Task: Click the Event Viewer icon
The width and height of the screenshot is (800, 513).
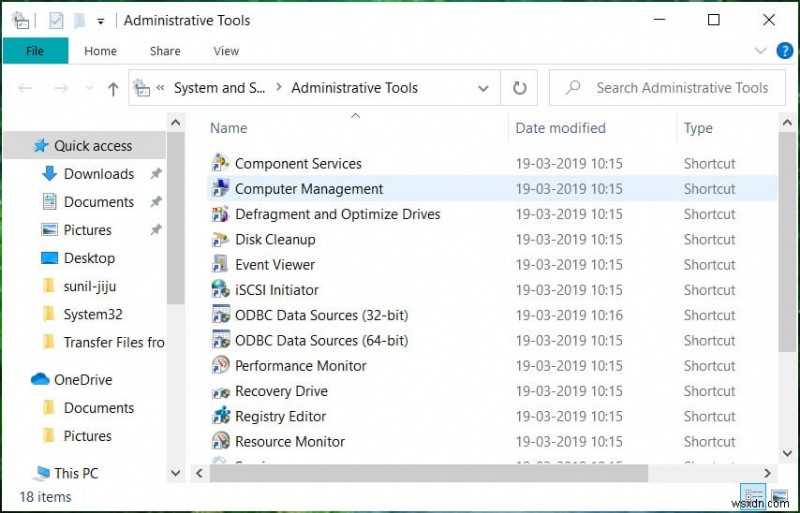Action: pyautogui.click(x=221, y=265)
